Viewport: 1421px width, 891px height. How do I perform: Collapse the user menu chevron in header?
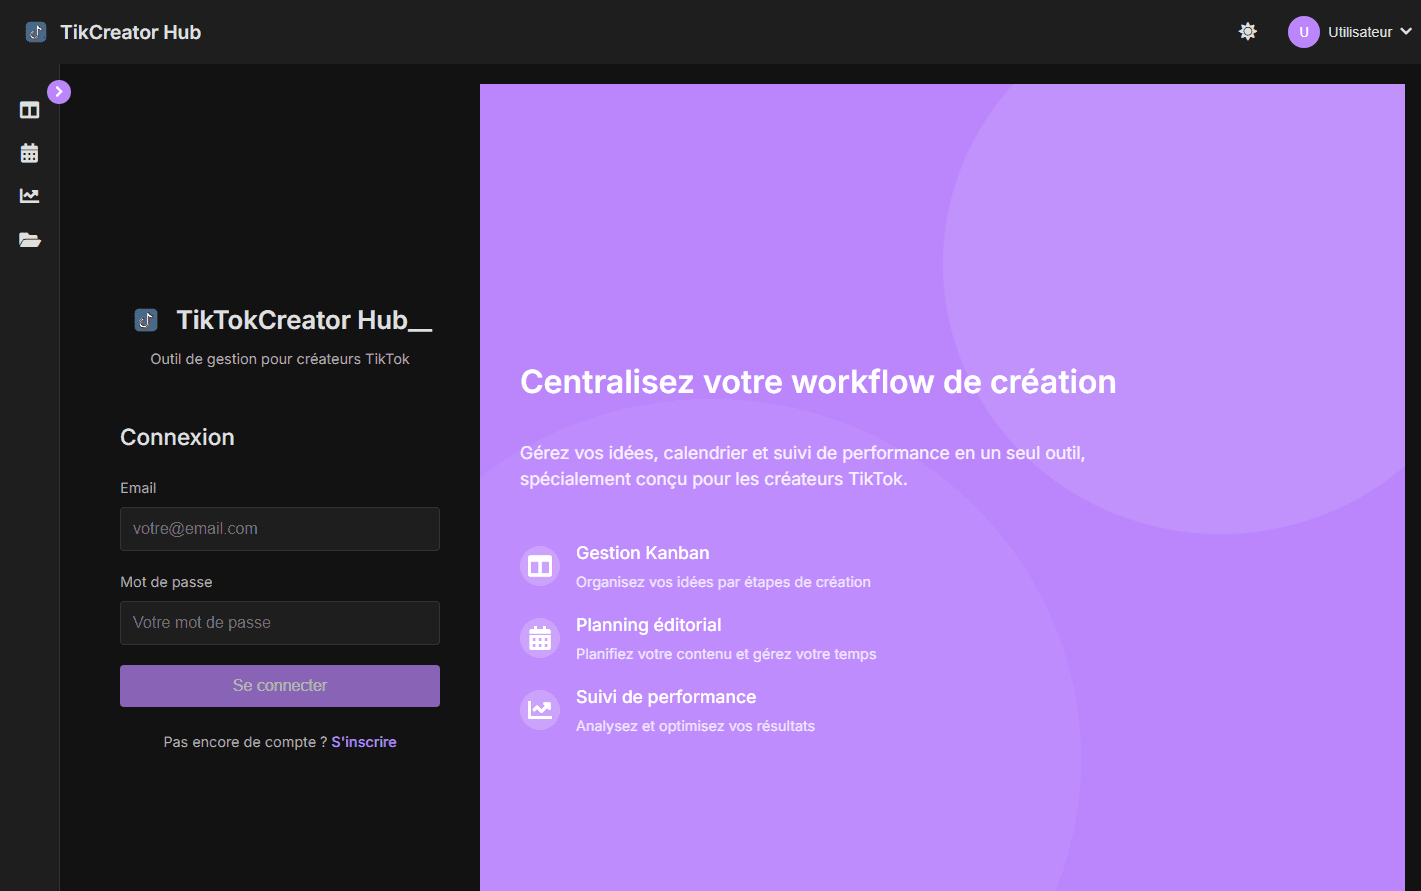(x=1407, y=31)
